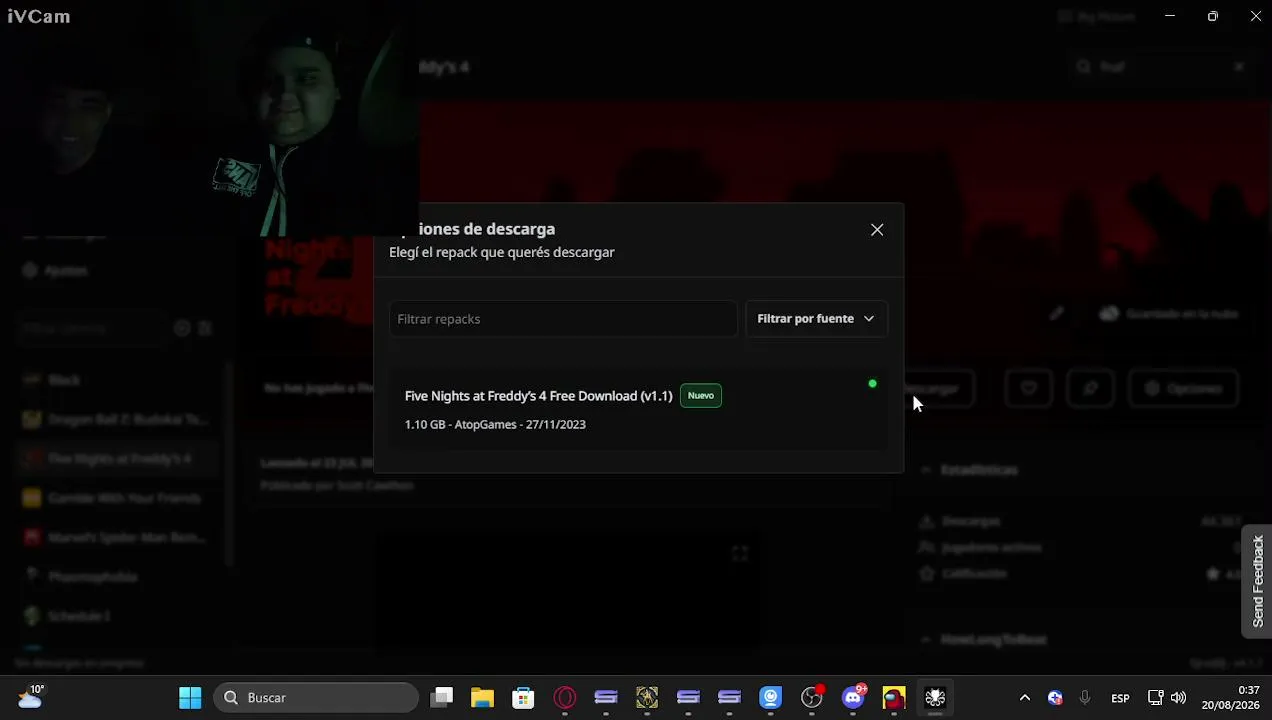The width and height of the screenshot is (1272, 720).
Task: Click the favorite heart button
Action: point(1029,388)
